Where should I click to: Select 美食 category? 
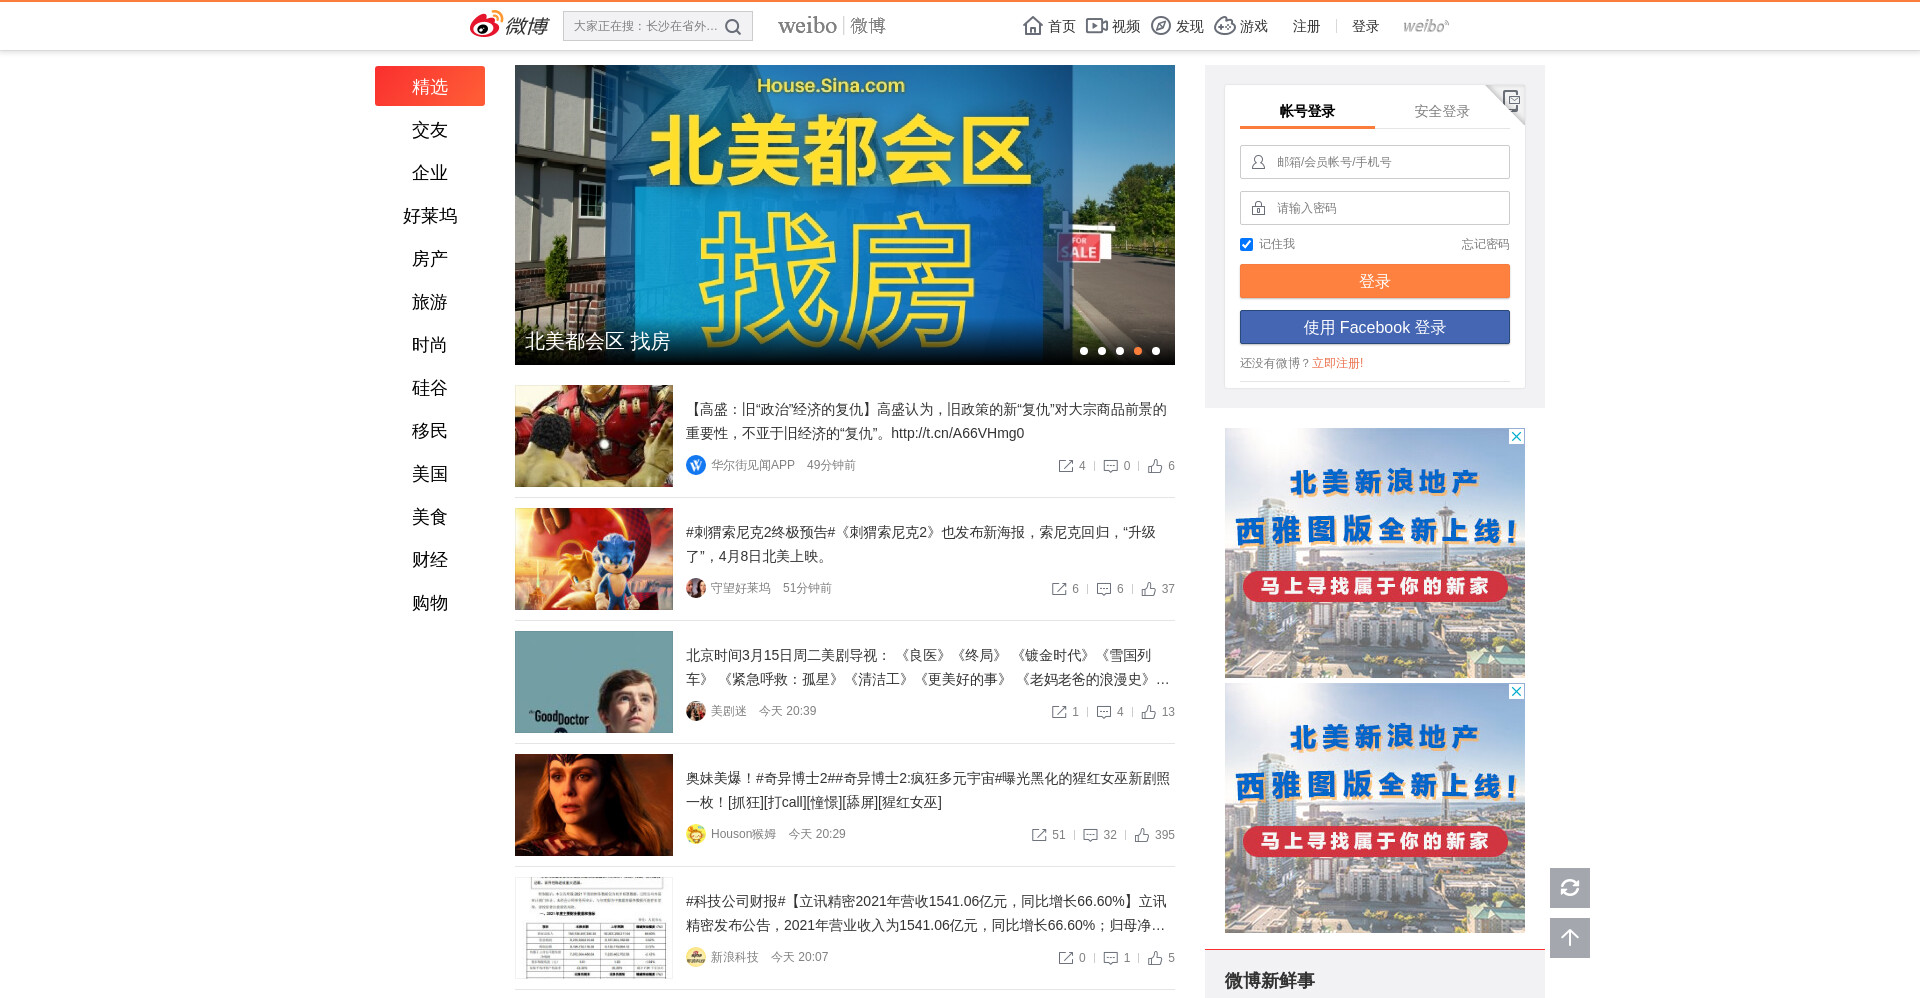(430, 517)
